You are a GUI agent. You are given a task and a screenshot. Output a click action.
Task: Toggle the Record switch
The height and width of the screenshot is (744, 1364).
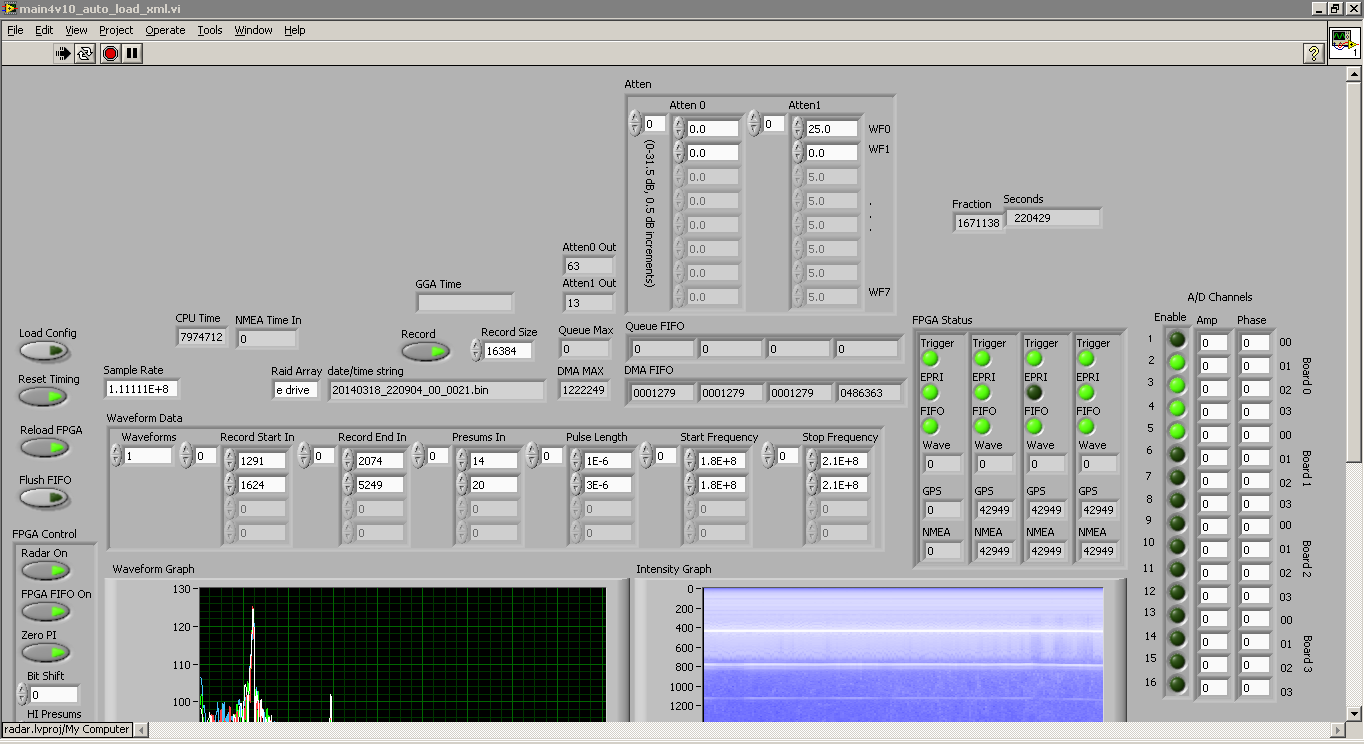point(424,351)
